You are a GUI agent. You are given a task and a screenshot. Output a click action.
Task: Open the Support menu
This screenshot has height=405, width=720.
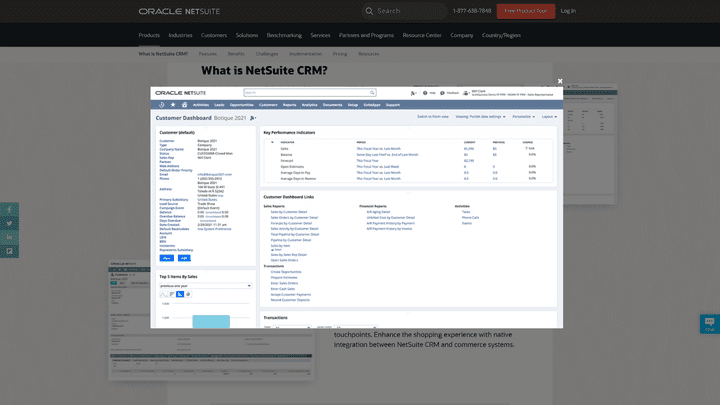click(393, 105)
